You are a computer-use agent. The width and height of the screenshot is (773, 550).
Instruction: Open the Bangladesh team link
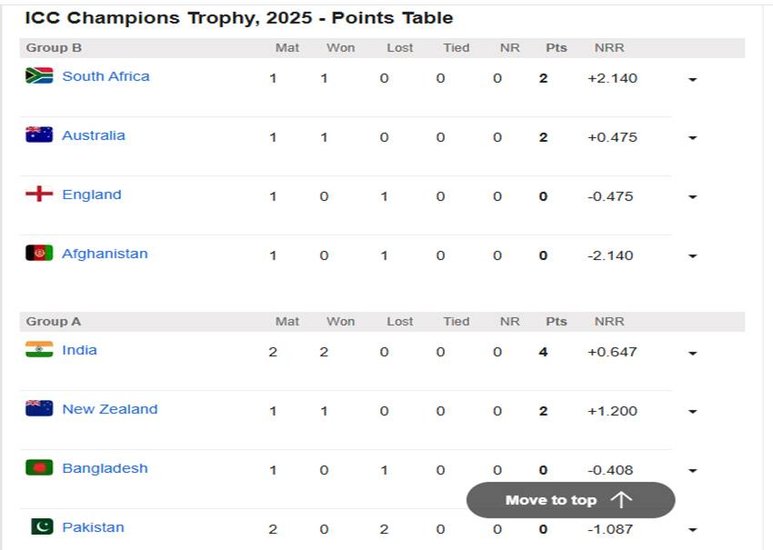(105, 468)
